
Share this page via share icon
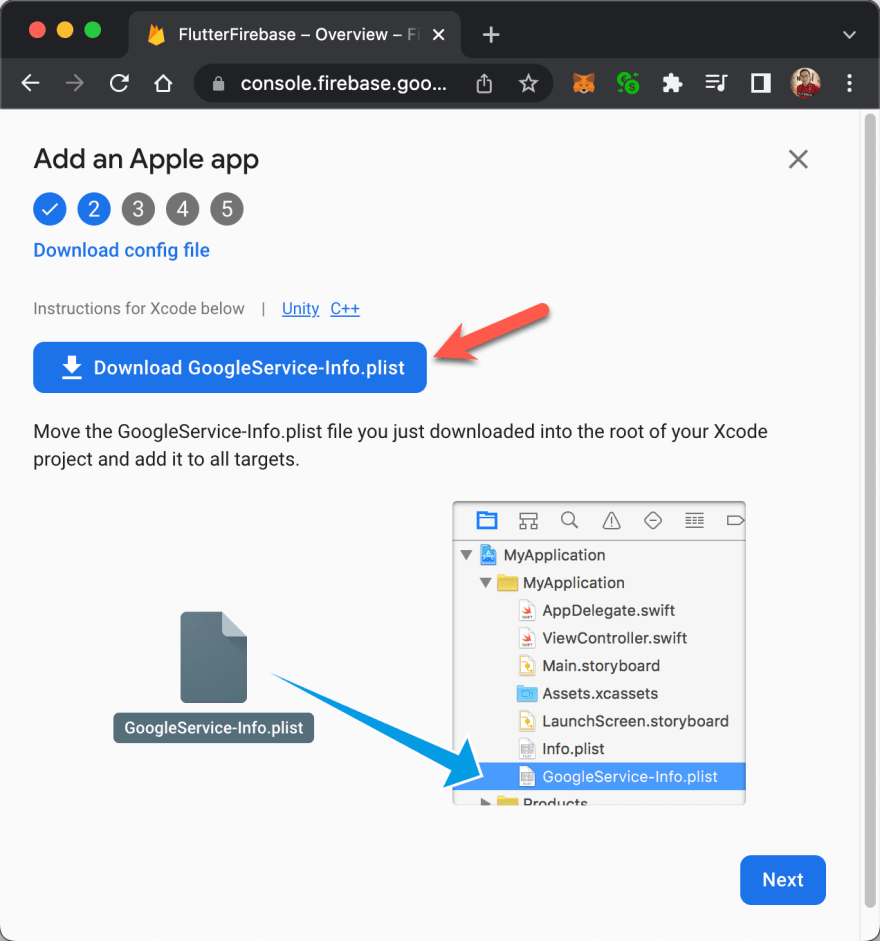coord(484,83)
